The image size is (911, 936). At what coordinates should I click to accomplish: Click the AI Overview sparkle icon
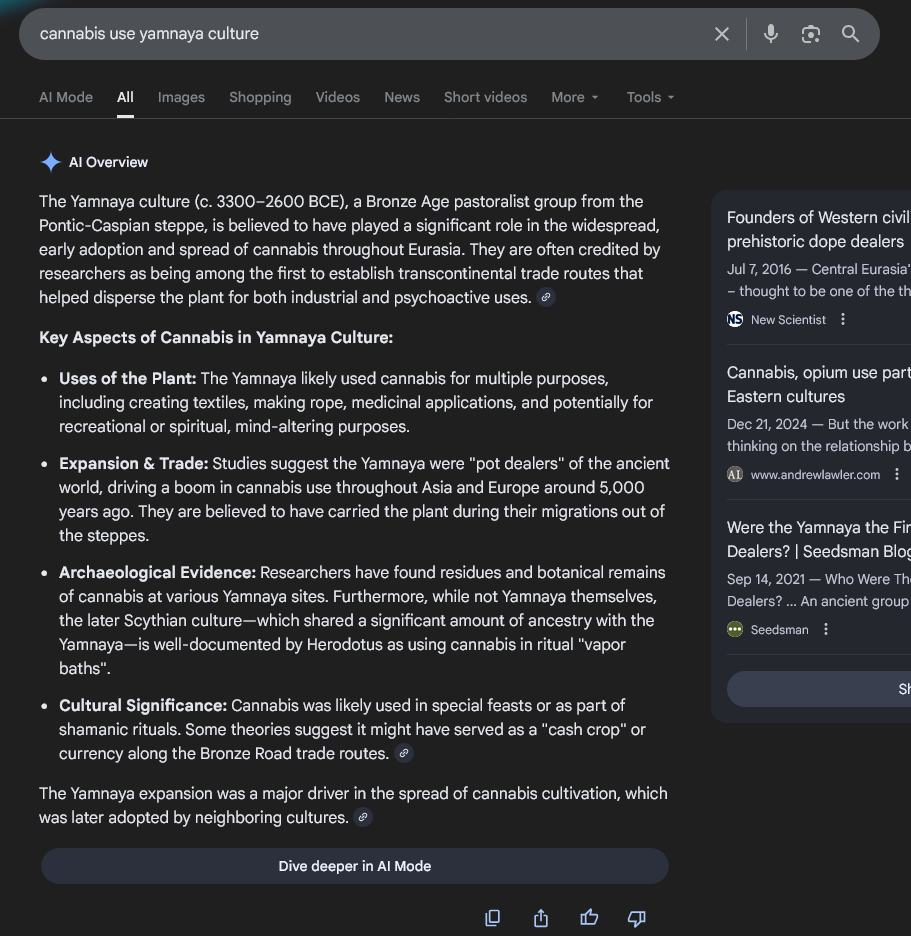click(x=51, y=162)
